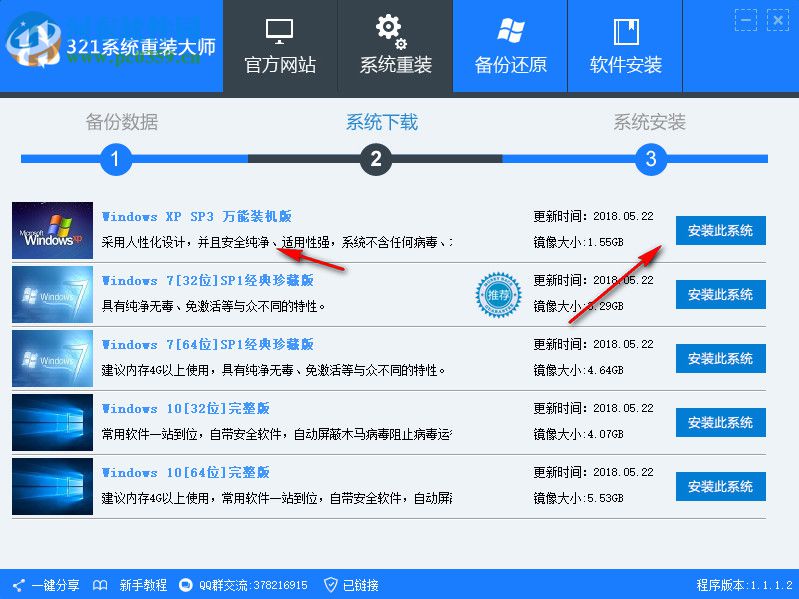Click 镜像大小:4.64GB text
Screen dimensions: 799x599
coord(578,370)
